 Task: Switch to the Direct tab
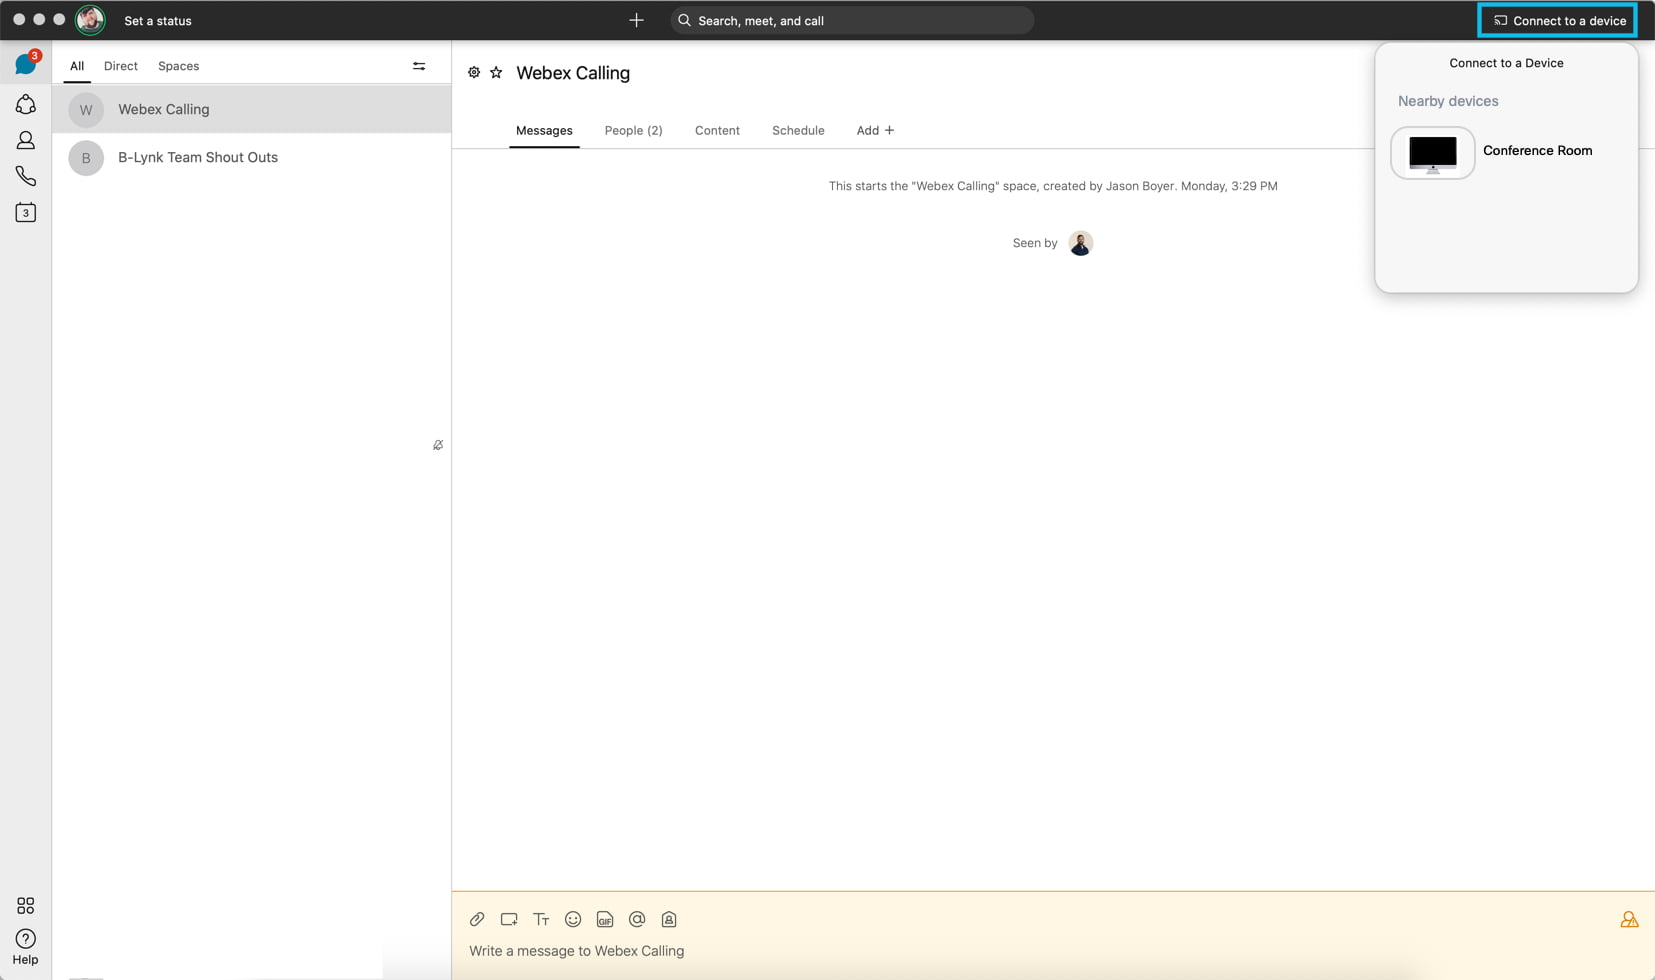tap(121, 66)
